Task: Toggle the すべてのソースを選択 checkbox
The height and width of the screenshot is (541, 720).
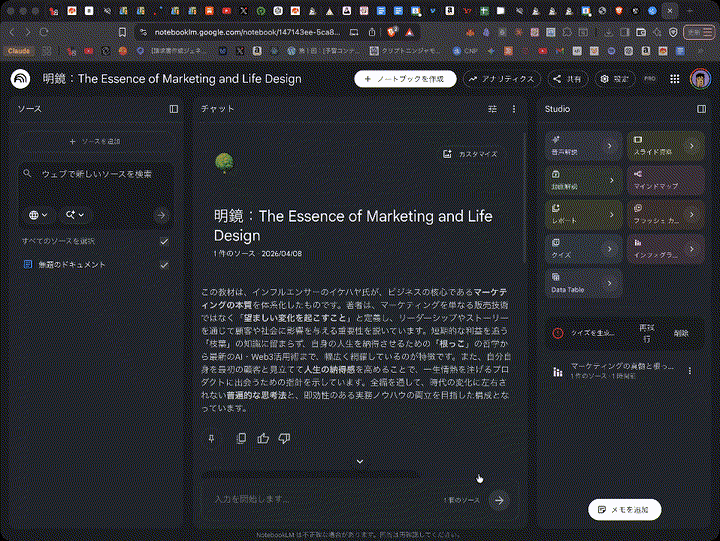Action: [x=164, y=241]
